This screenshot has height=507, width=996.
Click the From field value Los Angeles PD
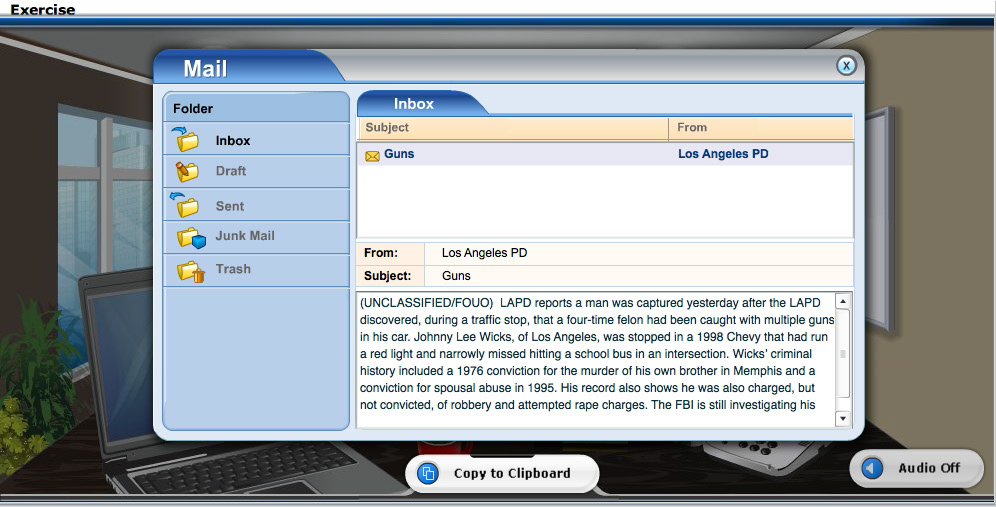coord(484,253)
